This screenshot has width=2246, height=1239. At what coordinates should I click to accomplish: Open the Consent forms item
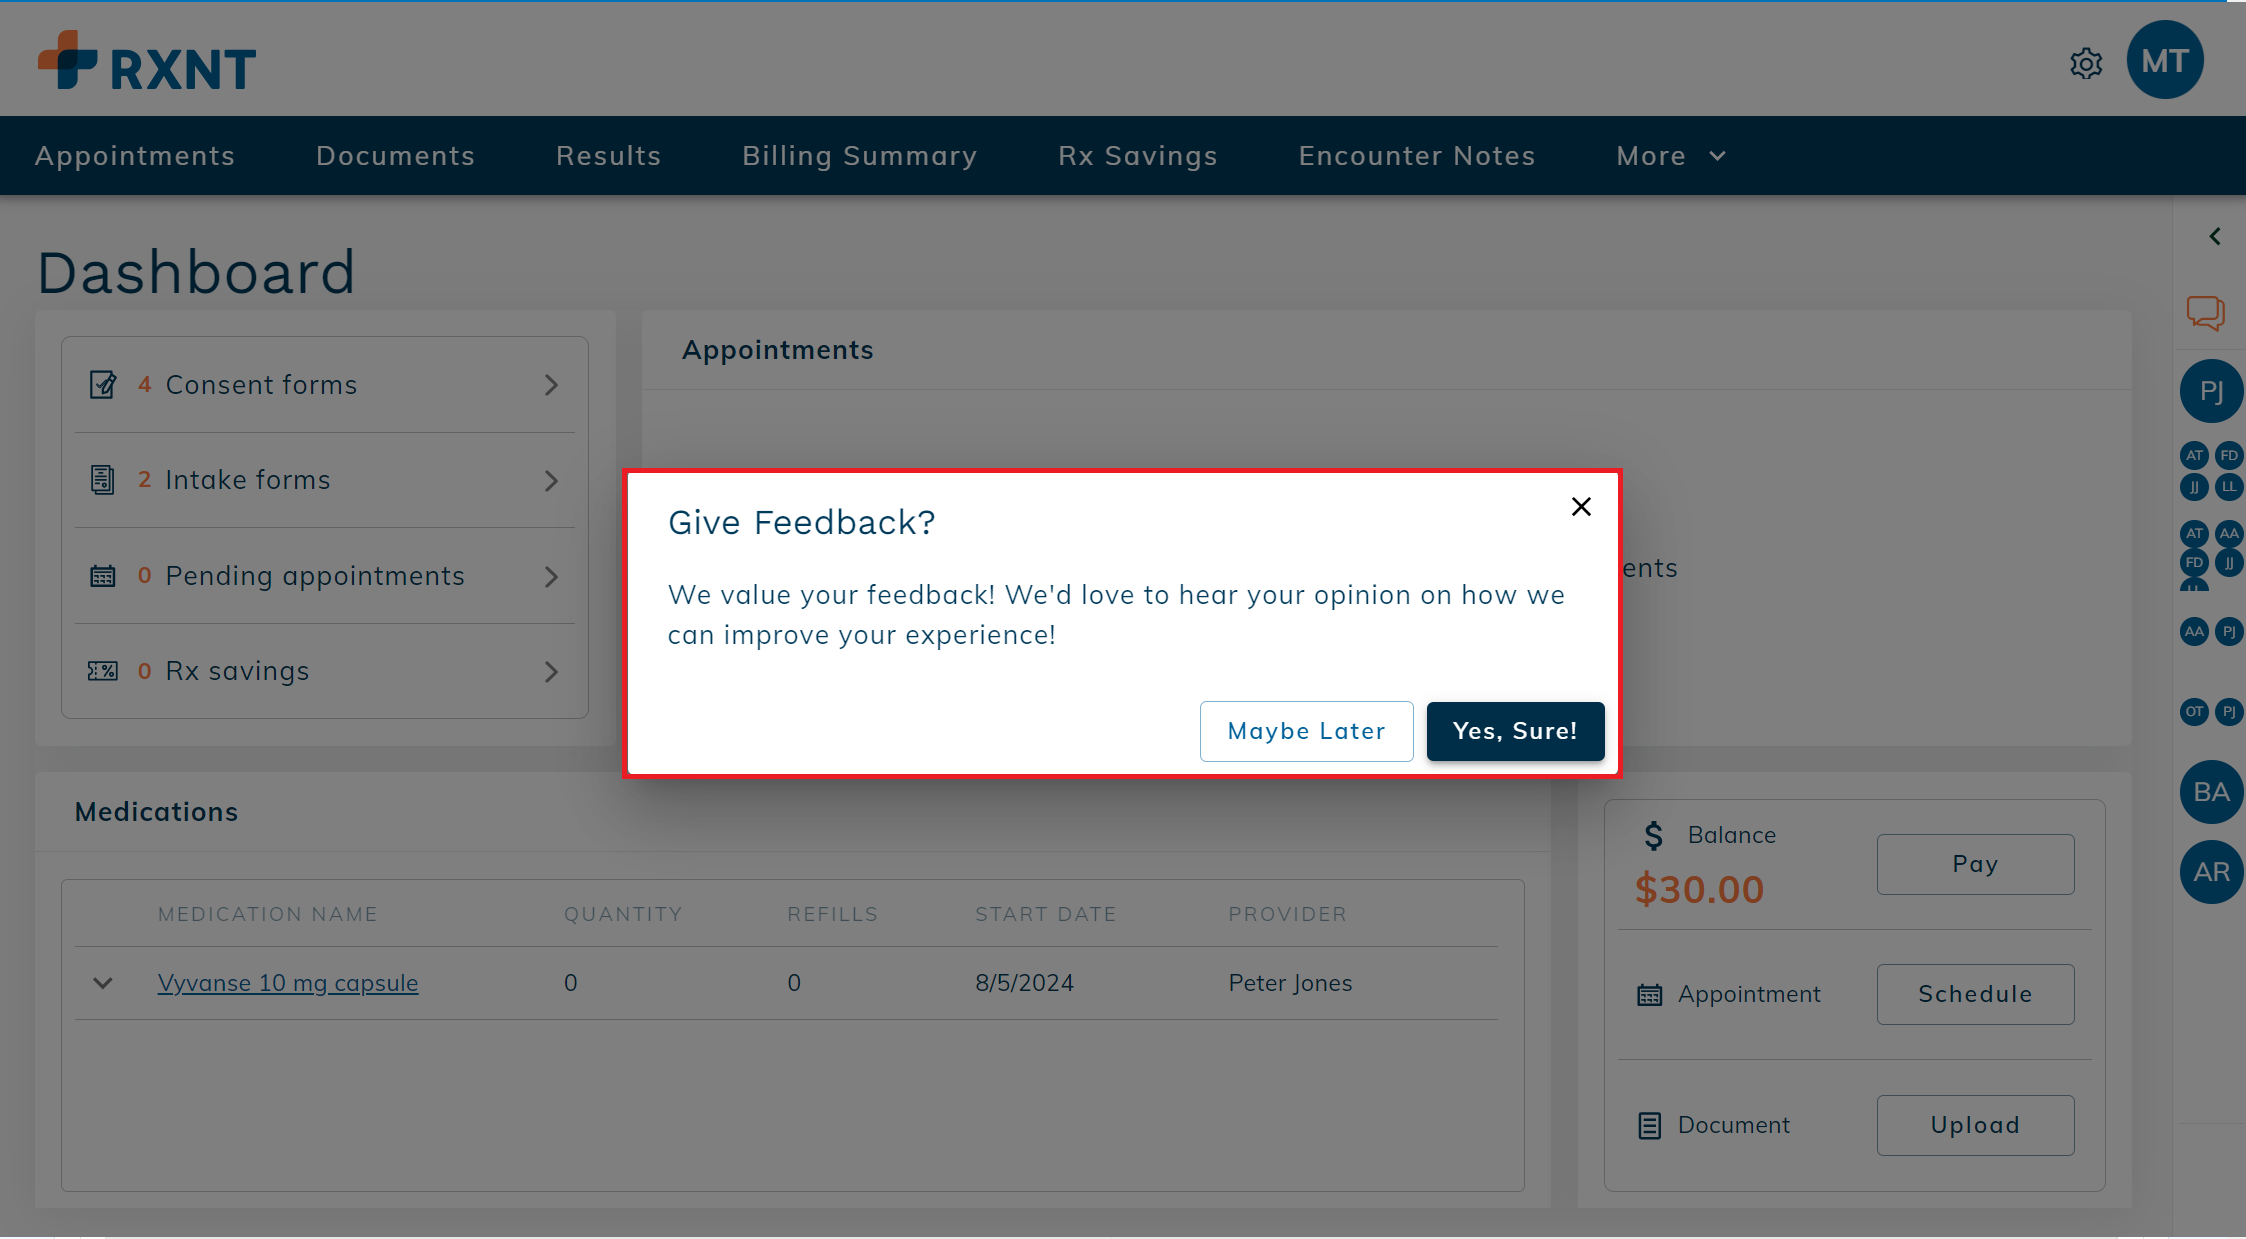(x=325, y=385)
